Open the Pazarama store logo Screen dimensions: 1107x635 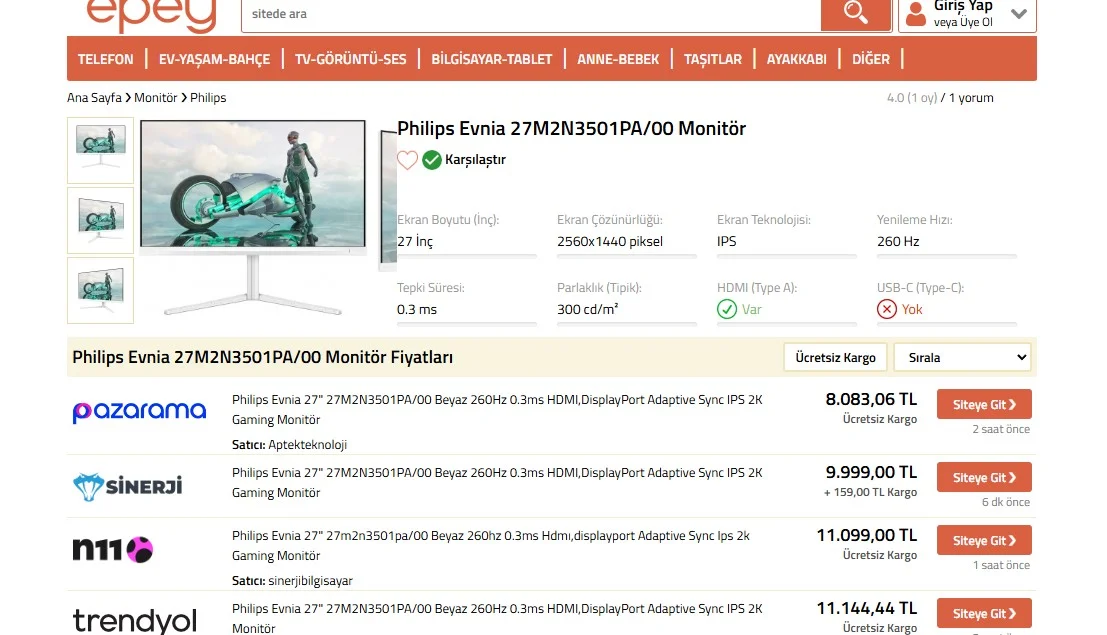[139, 412]
